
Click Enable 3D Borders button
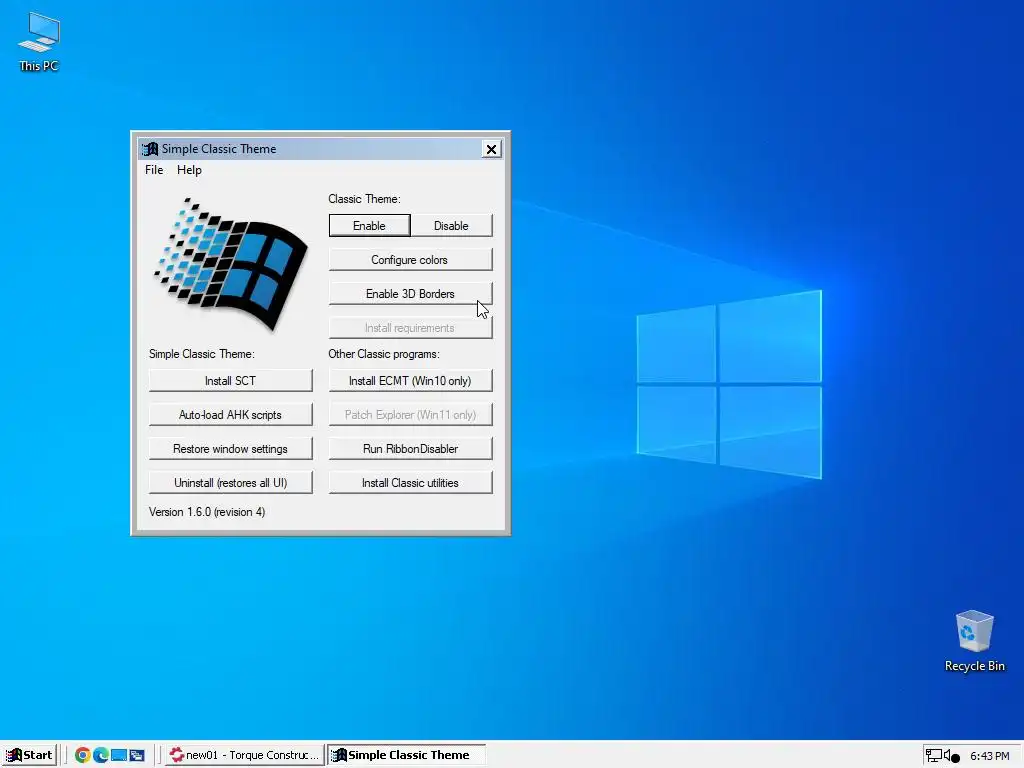coord(410,294)
